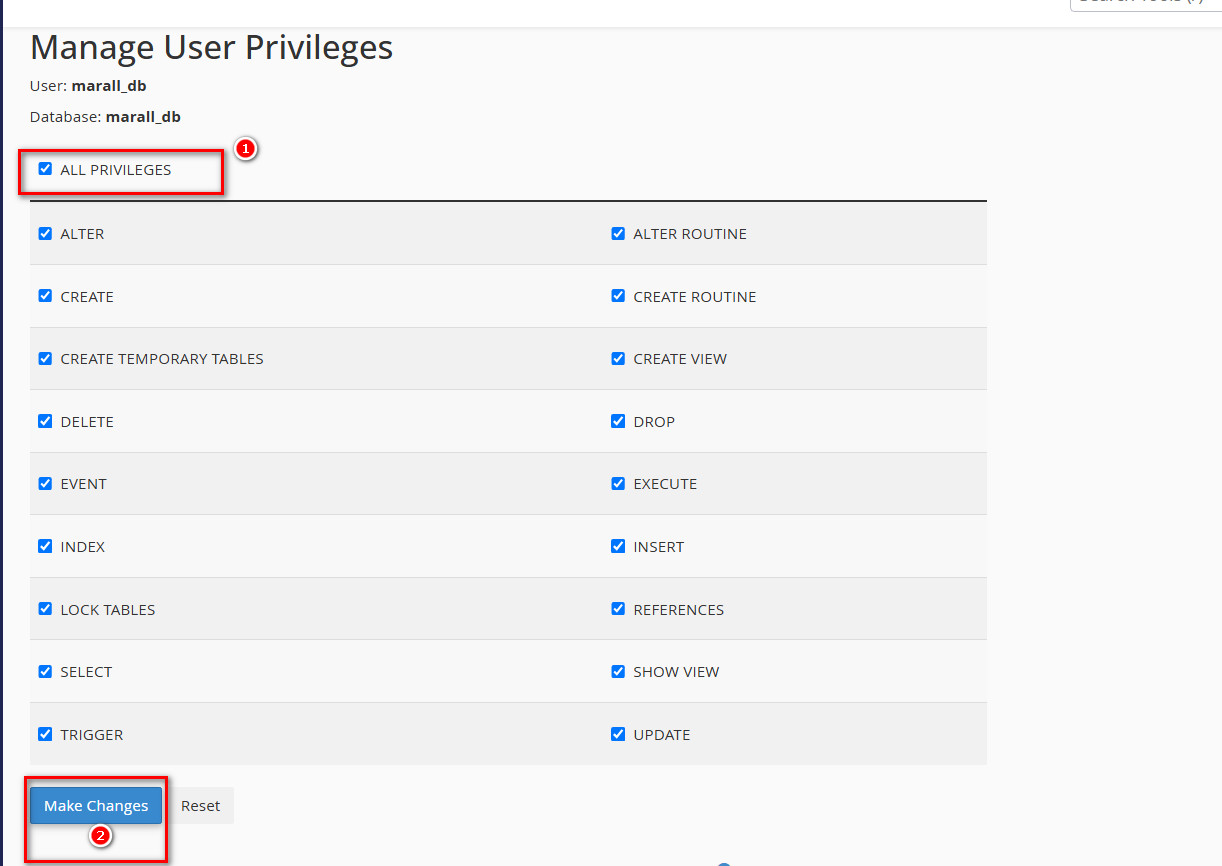Screen dimensions: 1222x866
Task: Disable the REFERENCES privilege
Action: [x=618, y=609]
